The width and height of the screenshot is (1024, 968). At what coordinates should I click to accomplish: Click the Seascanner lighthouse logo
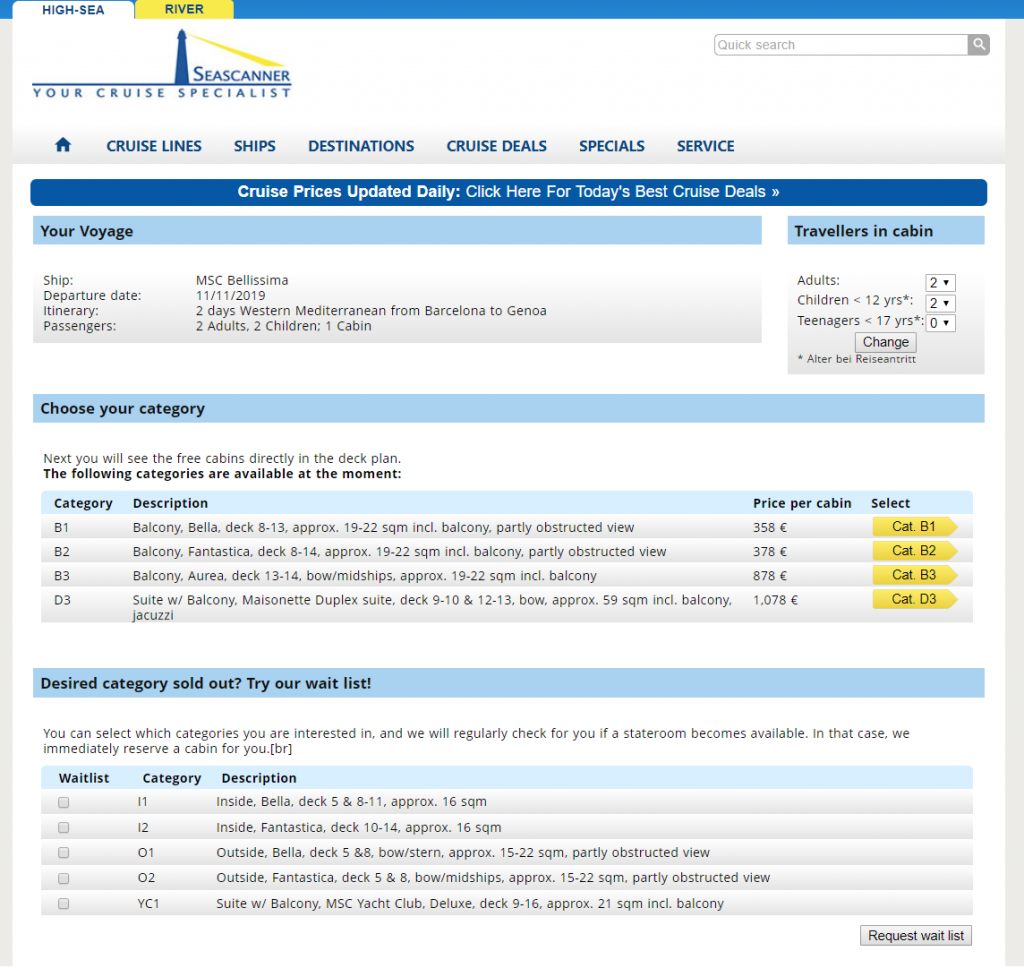162,64
